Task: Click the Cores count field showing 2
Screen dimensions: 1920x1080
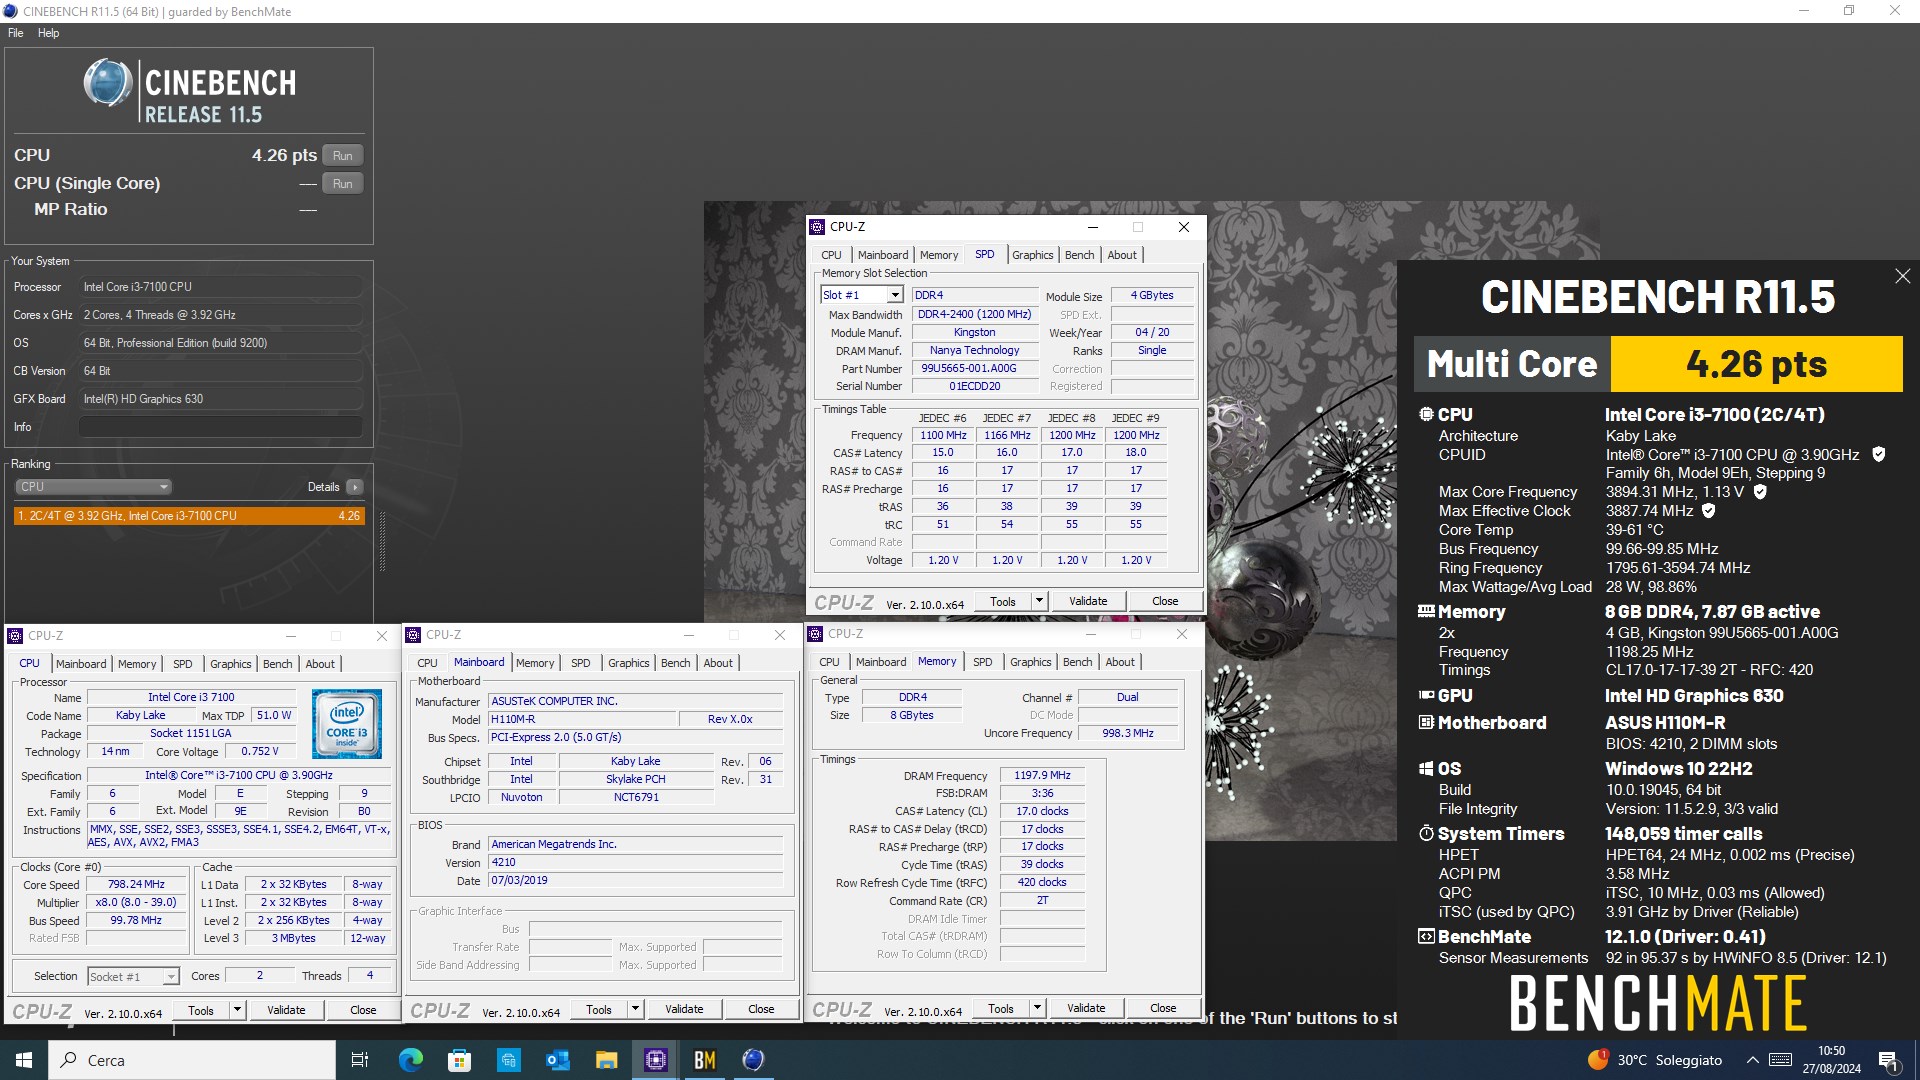Action: pyautogui.click(x=260, y=976)
